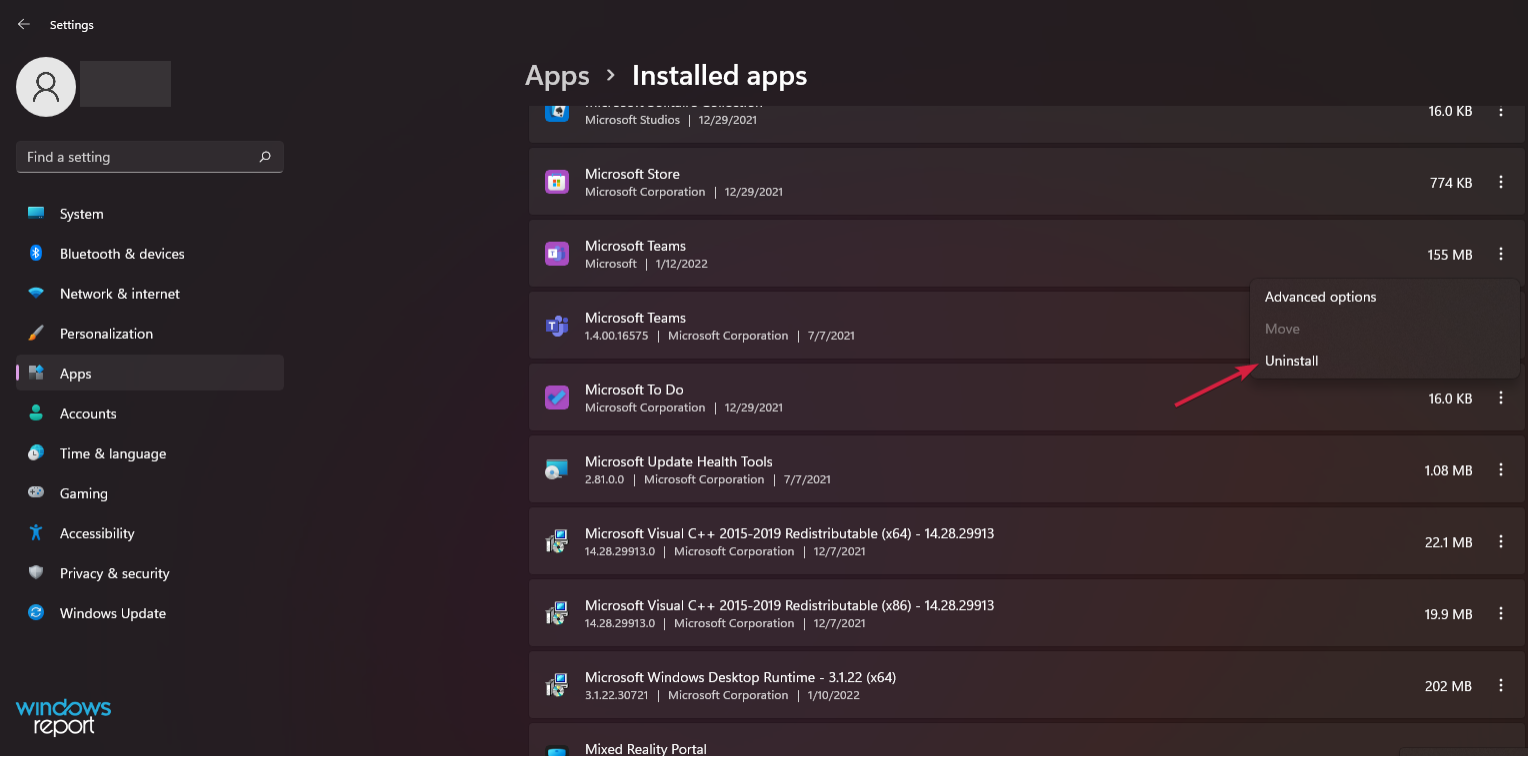Click the Accounts person icon in sidebar
The height and width of the screenshot is (757, 1528).
tap(36, 413)
